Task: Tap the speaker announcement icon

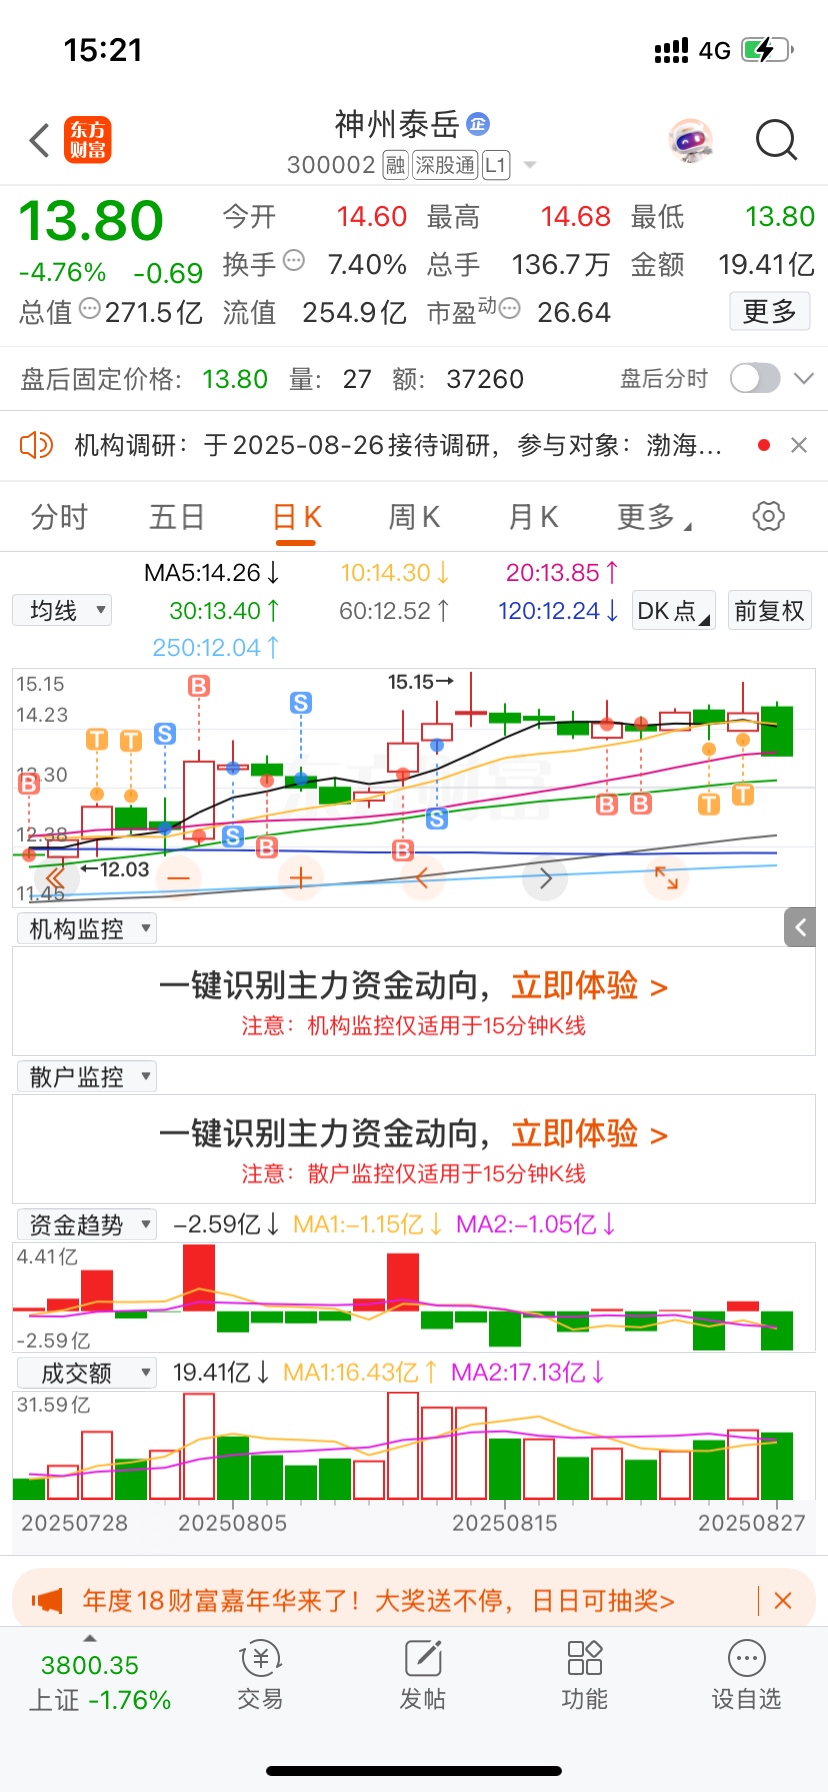Action: point(36,445)
